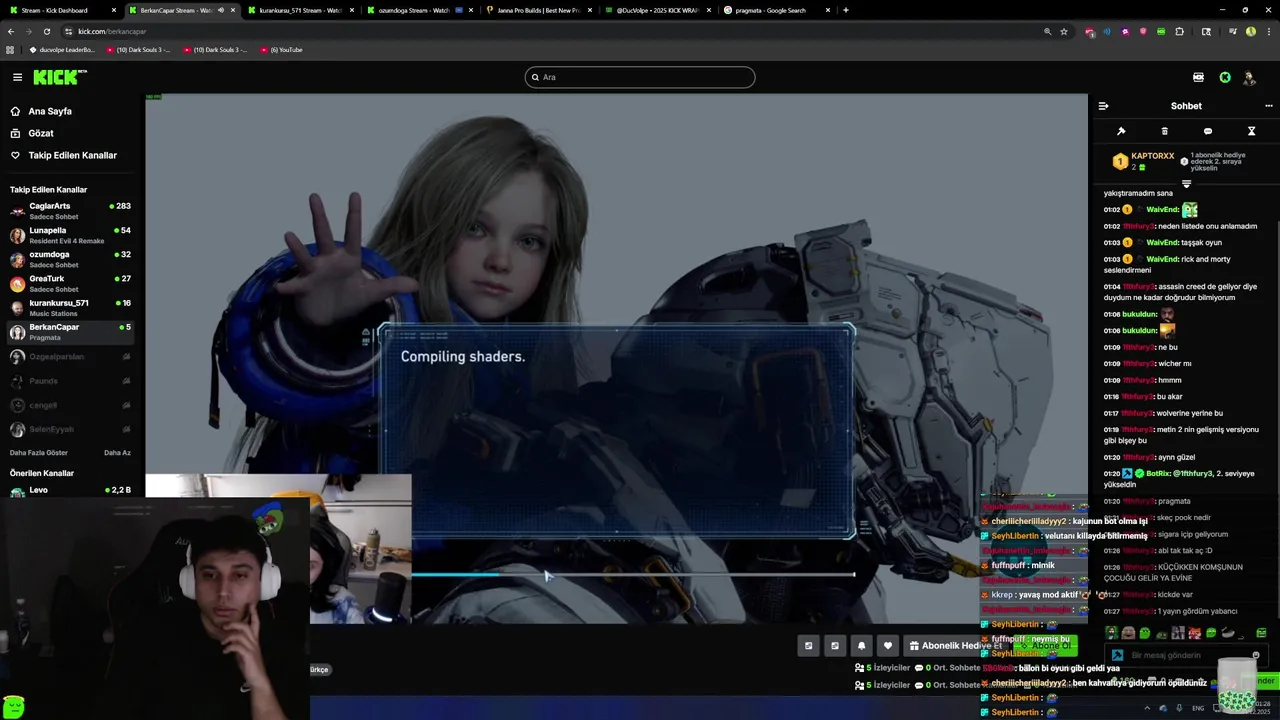Image resolution: width=1280 pixels, height=720 pixels.
Task: Open the offline Ozgealparslan channel
Action: 71,357
